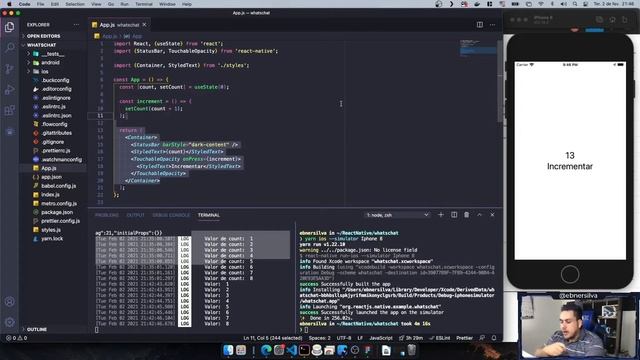Viewport: 640px width, 360px height.
Task: Create a new terminal with plus icon
Action: pyautogui.click(x=441, y=215)
